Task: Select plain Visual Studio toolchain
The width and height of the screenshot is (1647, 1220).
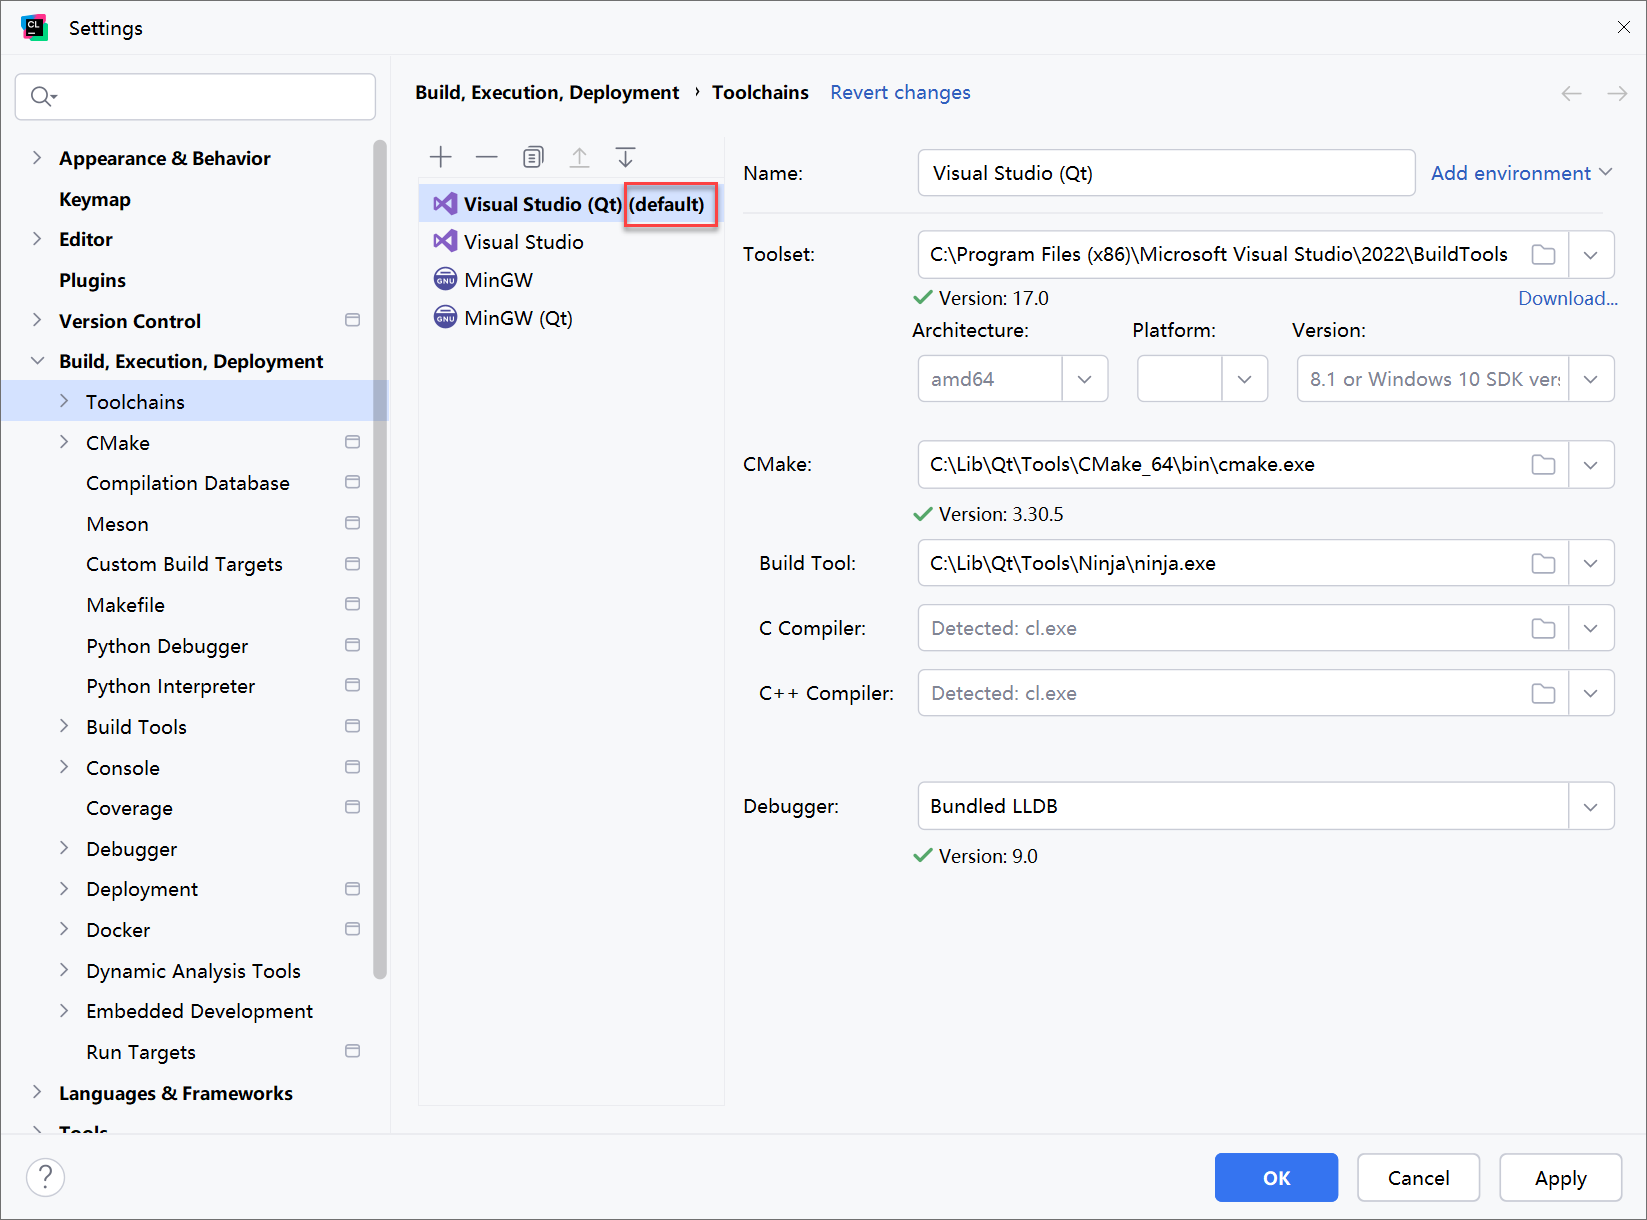Action: pyautogui.click(x=571, y=242)
